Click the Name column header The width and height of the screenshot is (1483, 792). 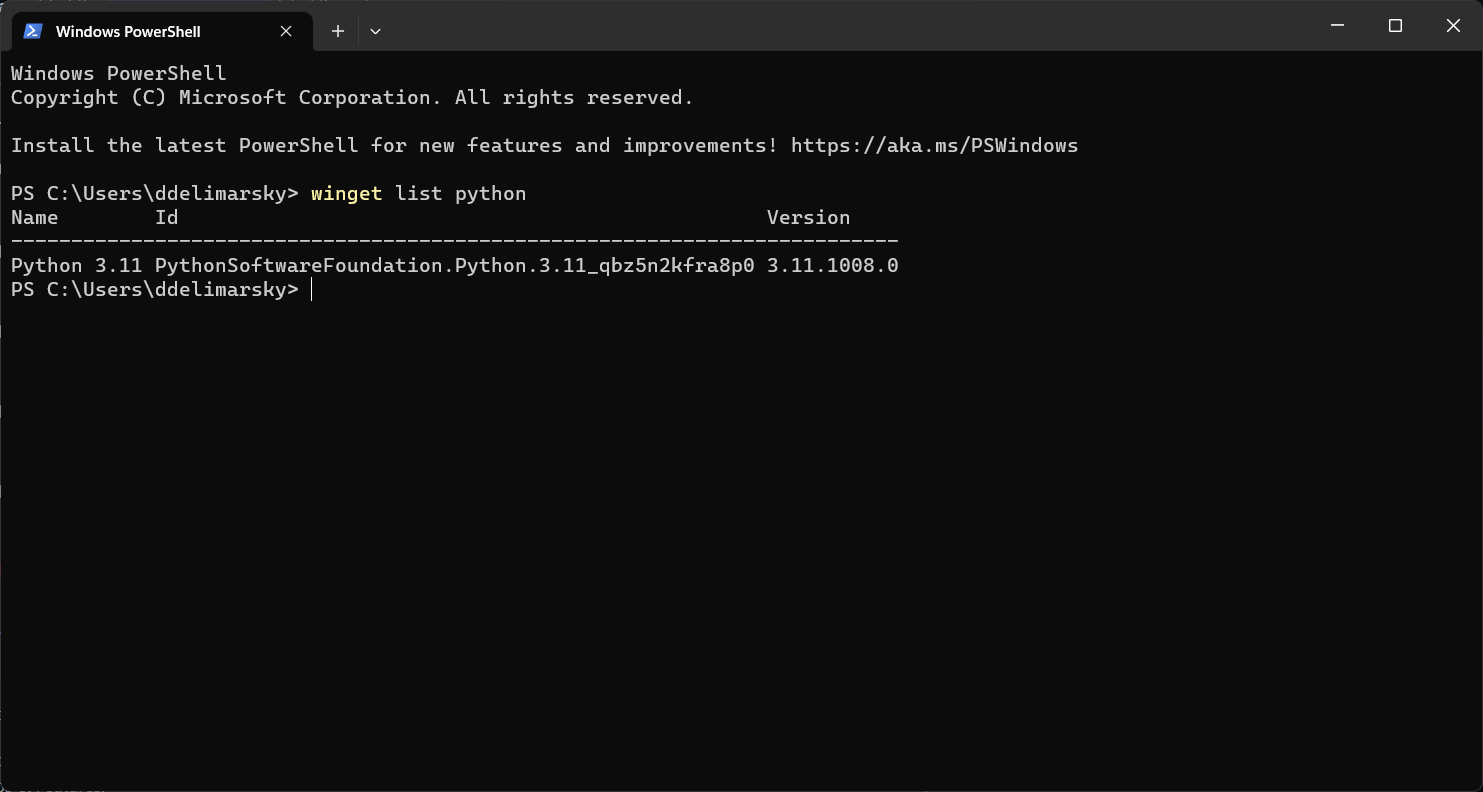(34, 217)
